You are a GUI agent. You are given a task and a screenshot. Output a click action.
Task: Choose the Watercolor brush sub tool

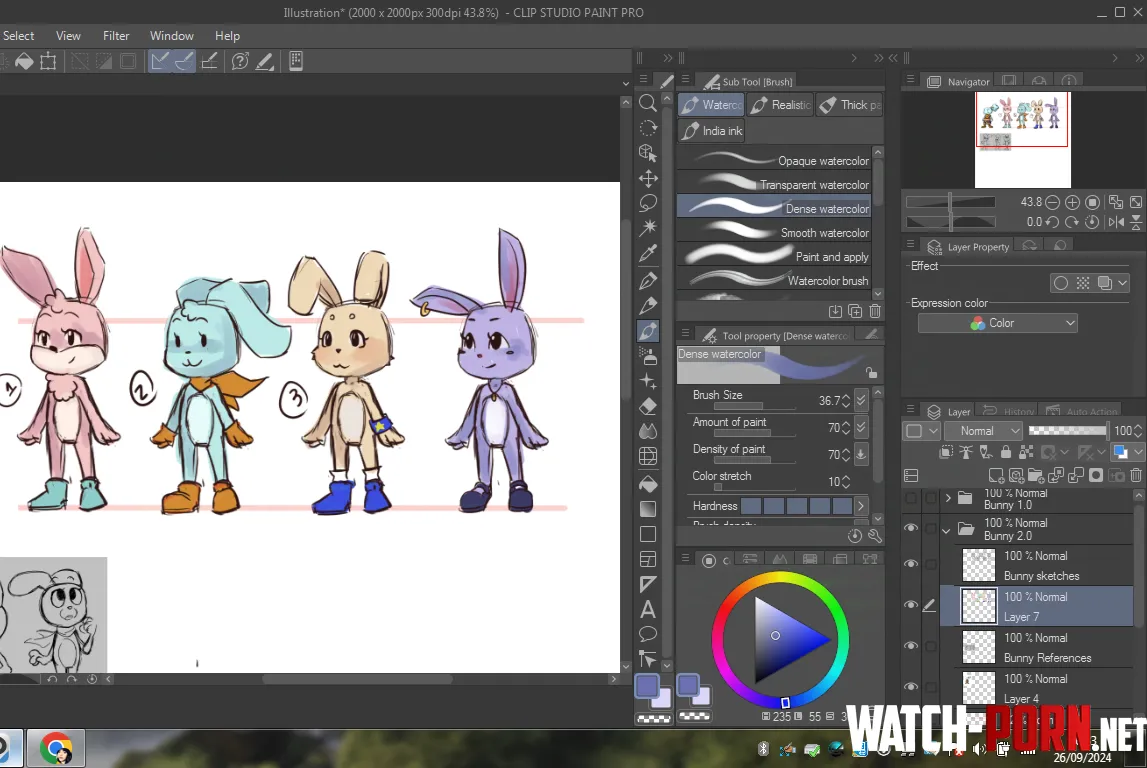774,281
